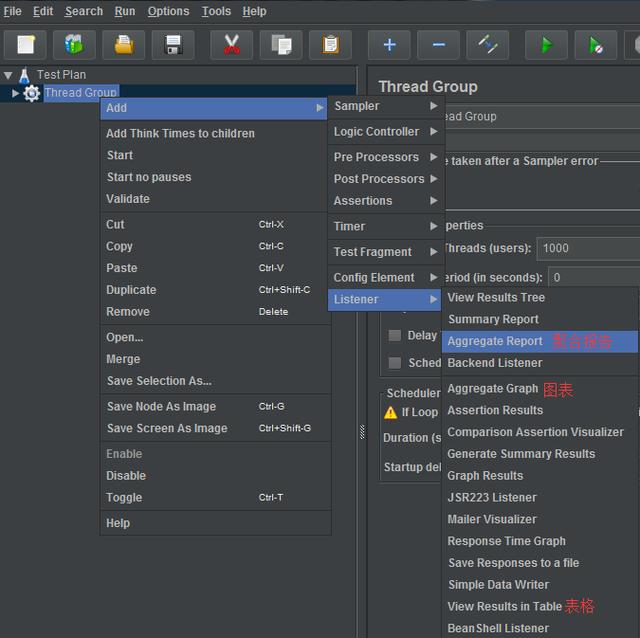The height and width of the screenshot is (638, 640).
Task: Expand the Logic Controller submenu
Action: pyautogui.click(x=386, y=132)
